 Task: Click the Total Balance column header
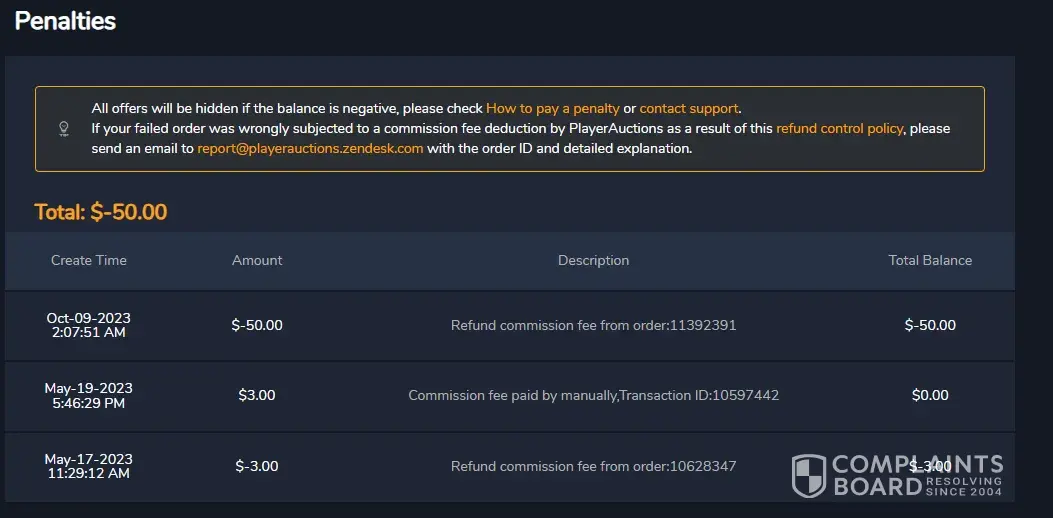click(x=930, y=260)
